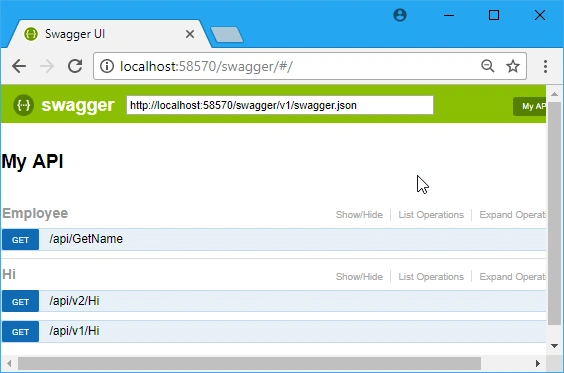Open a new browser tab
The height and width of the screenshot is (373, 564).
[x=227, y=35]
